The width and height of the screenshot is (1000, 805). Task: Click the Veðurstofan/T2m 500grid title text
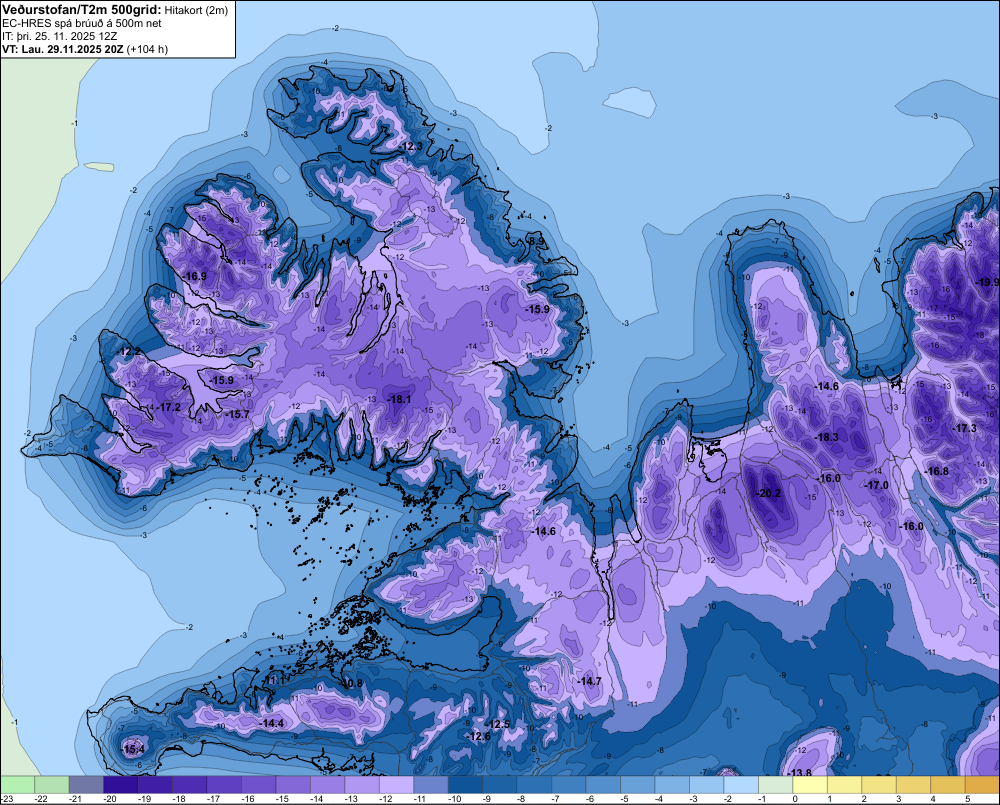(82, 9)
